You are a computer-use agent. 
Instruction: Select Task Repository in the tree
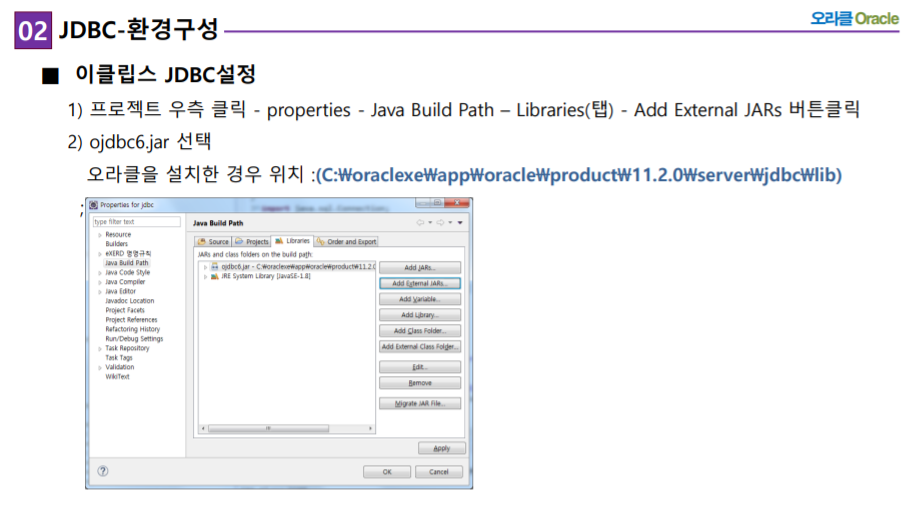(x=127, y=348)
